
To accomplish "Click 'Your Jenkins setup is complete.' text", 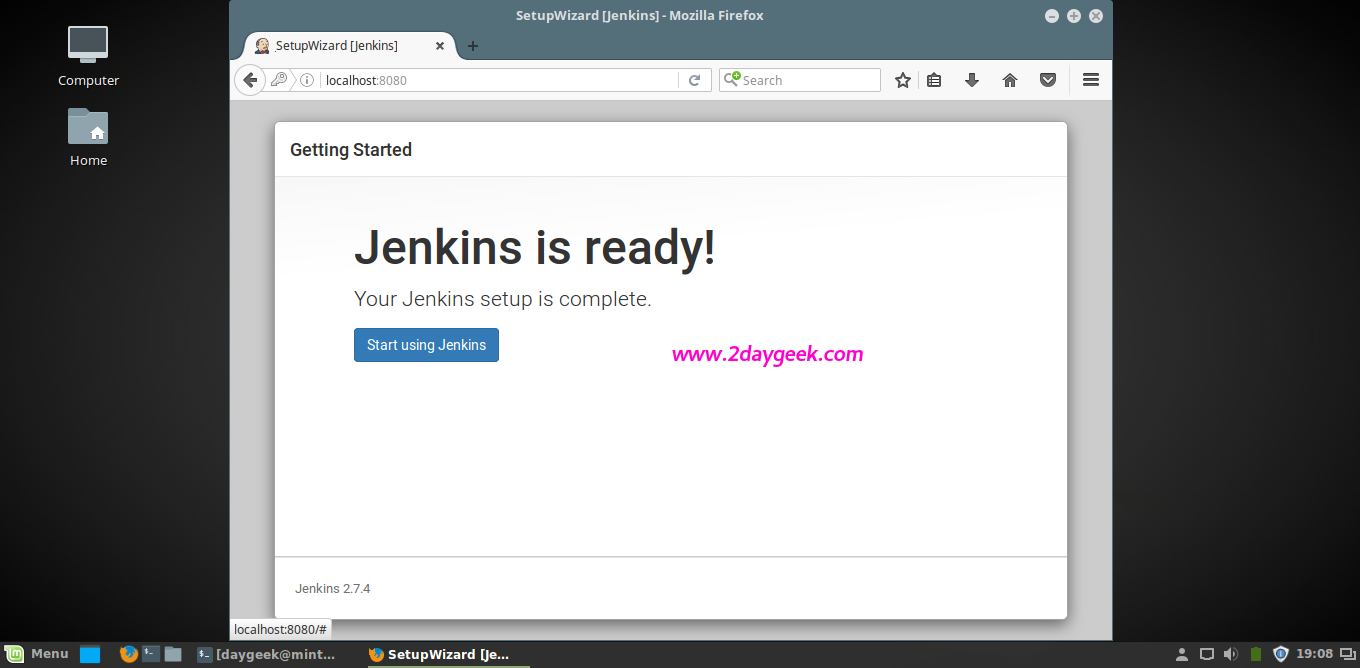I will click(503, 299).
